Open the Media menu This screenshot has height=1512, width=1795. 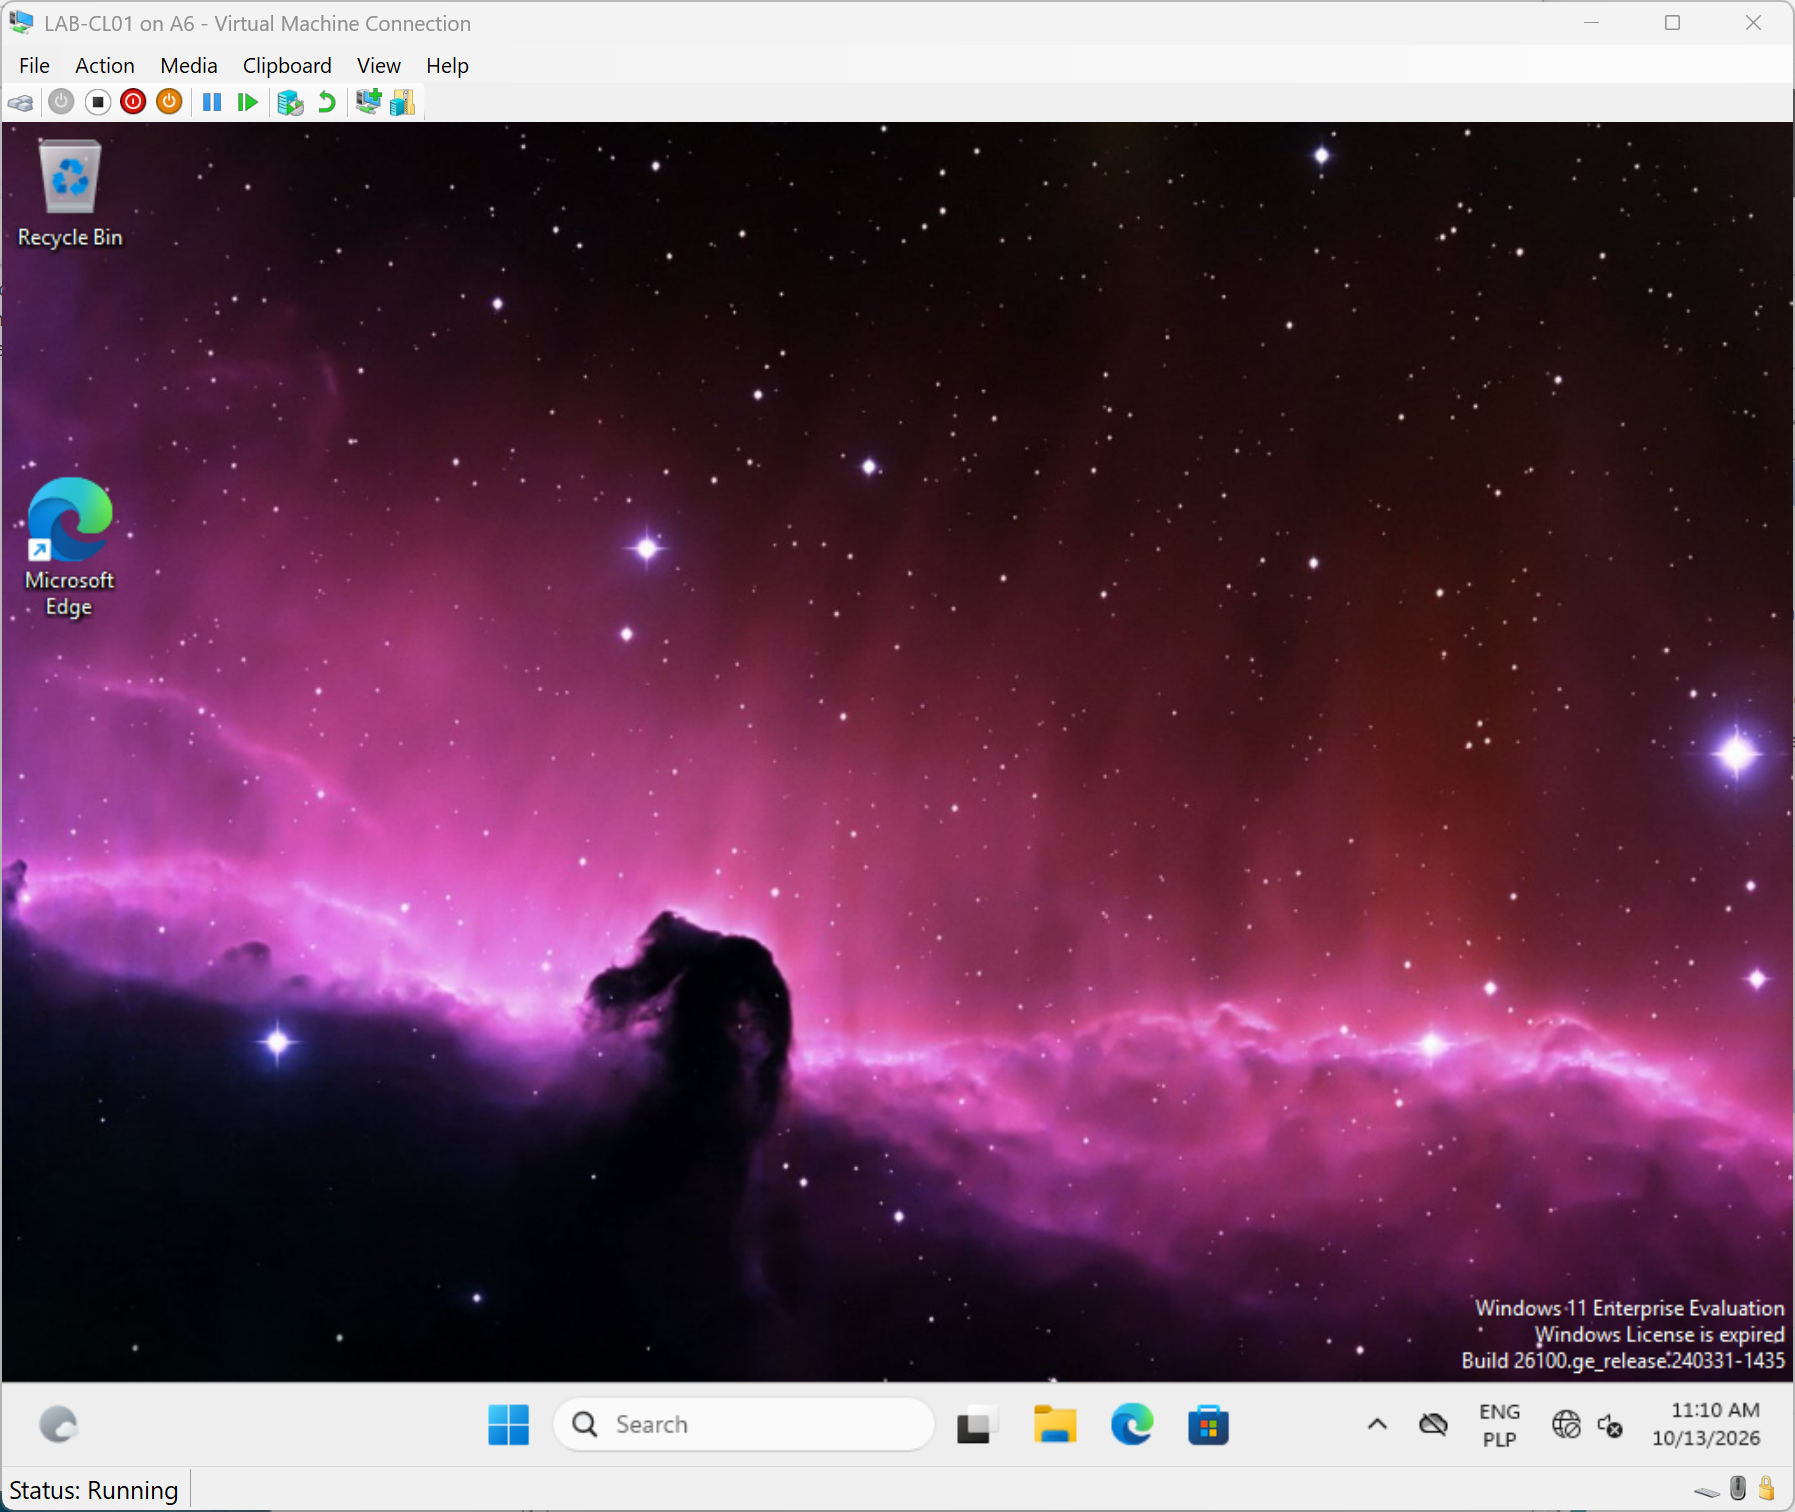(x=188, y=66)
